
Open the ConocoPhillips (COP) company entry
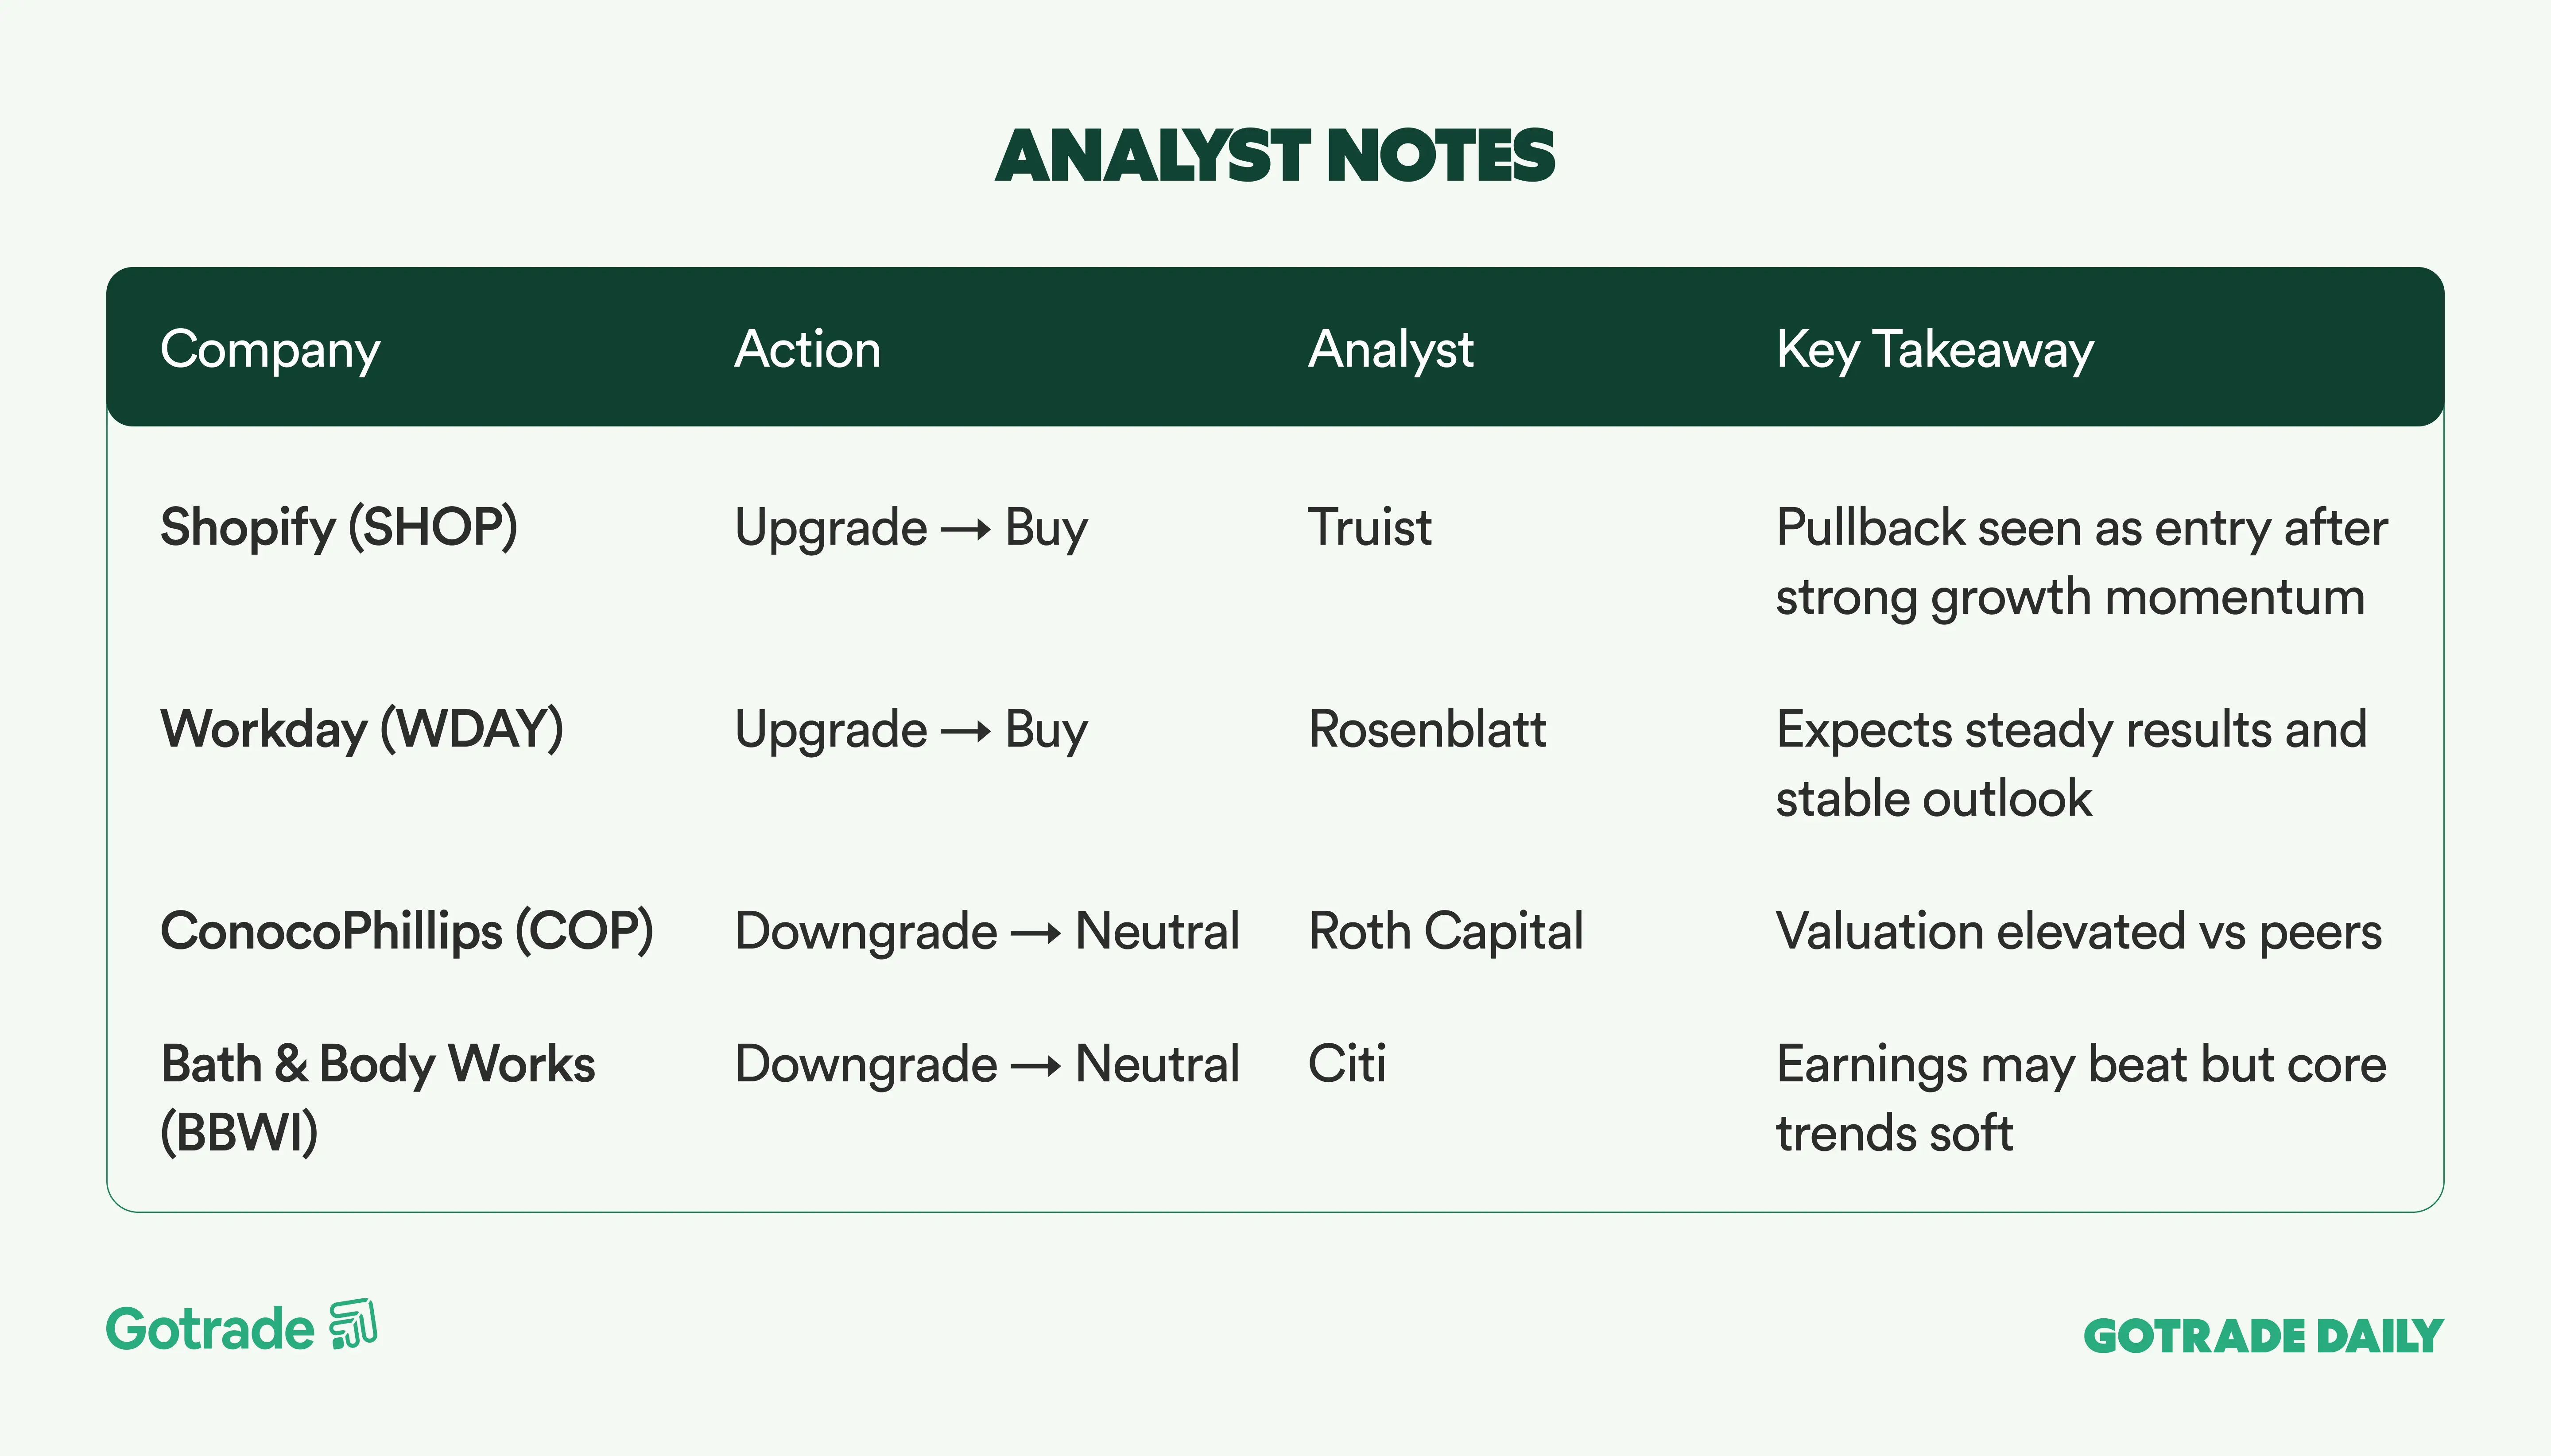tap(407, 931)
